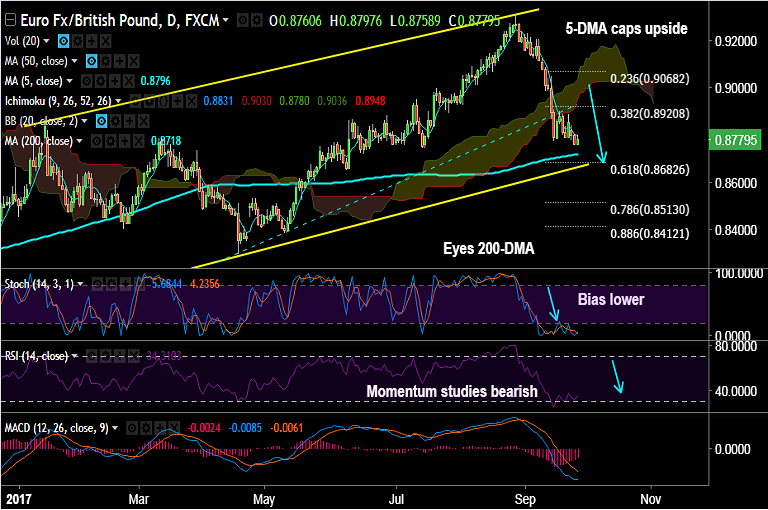Click the 0.92000 price scale label

[736, 41]
